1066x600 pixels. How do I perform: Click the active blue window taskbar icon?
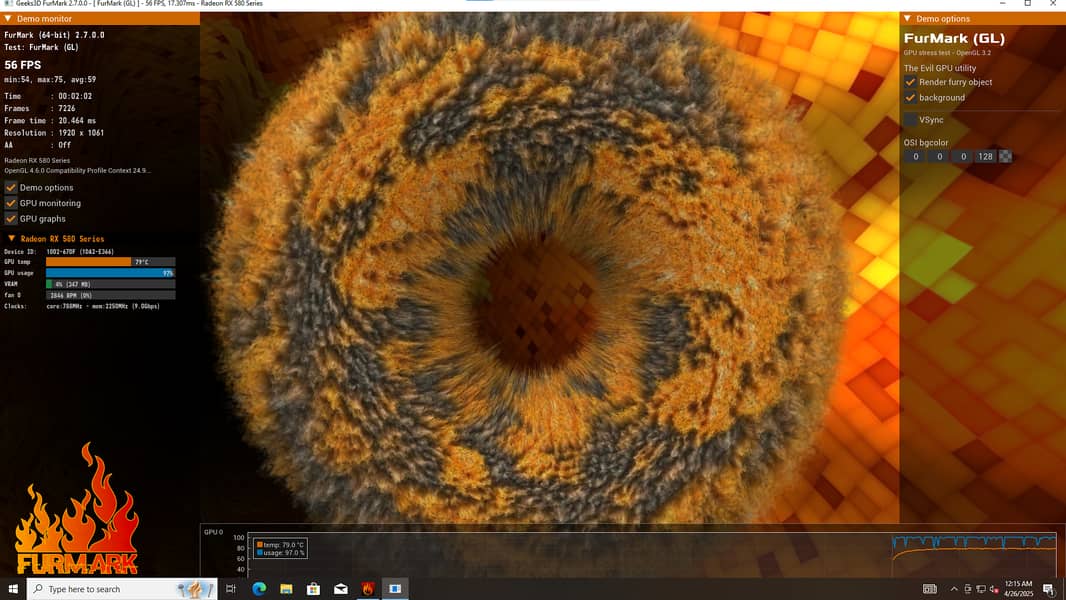395,588
